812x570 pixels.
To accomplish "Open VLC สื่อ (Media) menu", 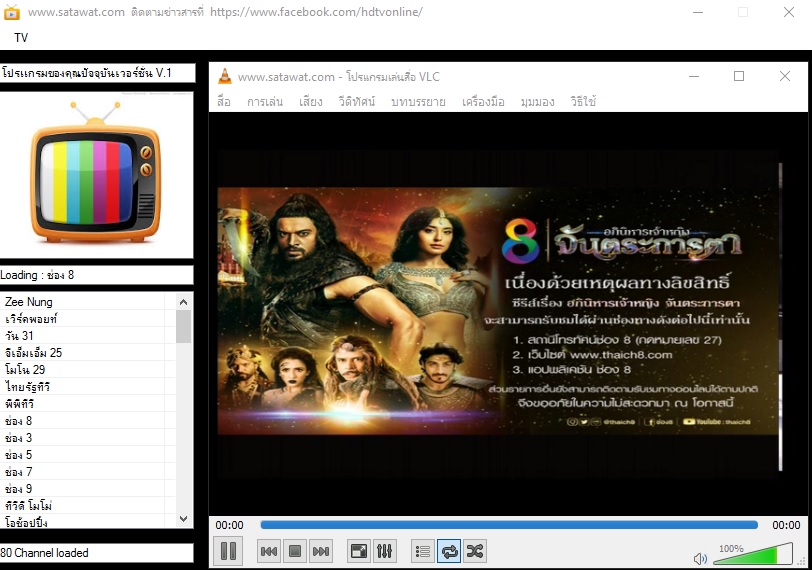I will coord(224,101).
